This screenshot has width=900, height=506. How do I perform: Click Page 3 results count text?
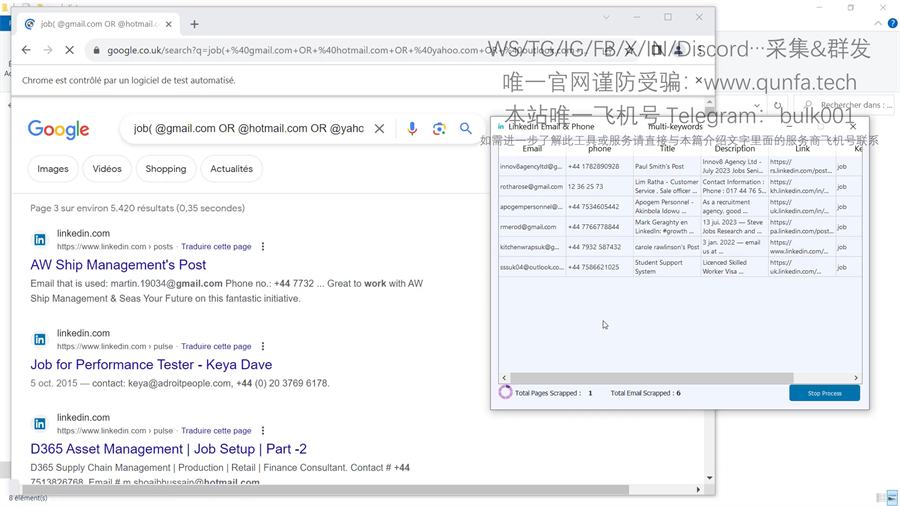click(x=137, y=208)
